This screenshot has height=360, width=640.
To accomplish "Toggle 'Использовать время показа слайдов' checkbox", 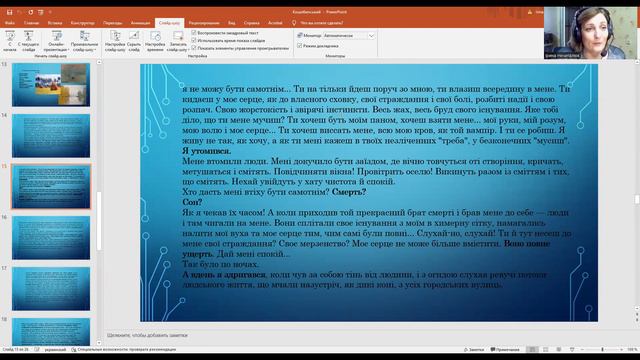I will [194, 40].
